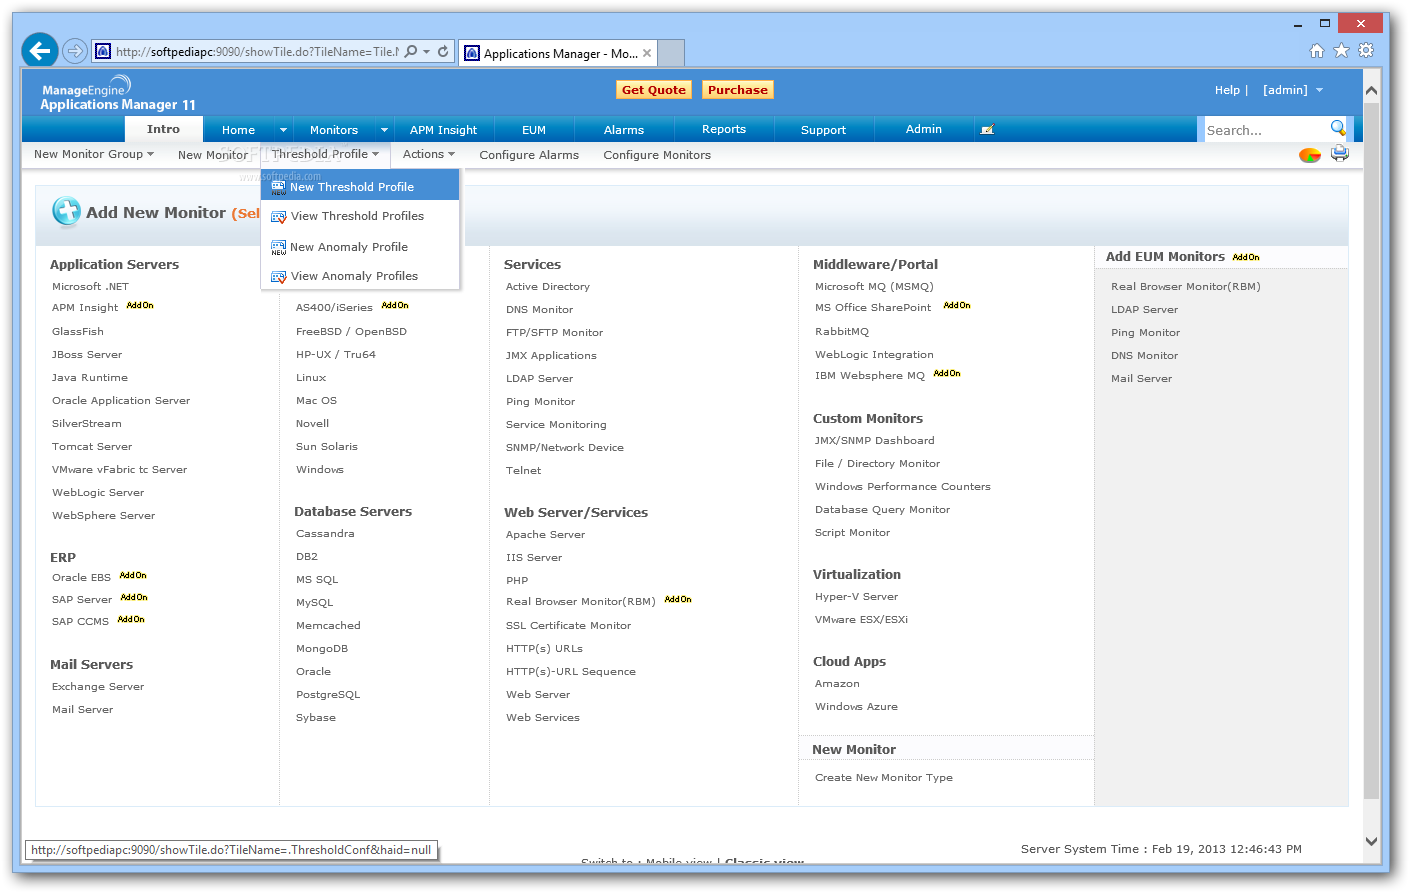Click the Purchase button
The image size is (1410, 893).
click(738, 90)
